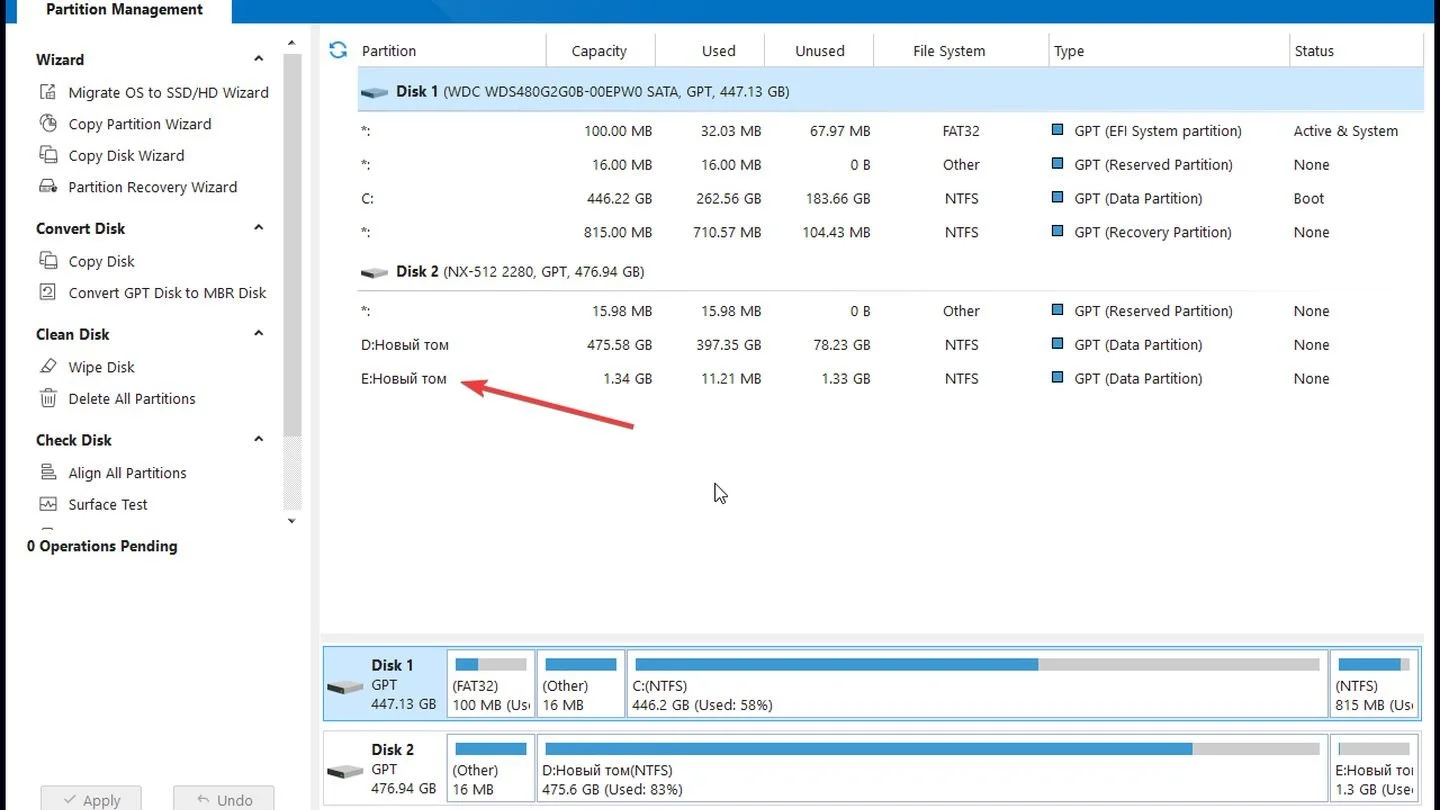The image size is (1440, 810).
Task: Sort by the Capacity column header
Action: pos(600,51)
